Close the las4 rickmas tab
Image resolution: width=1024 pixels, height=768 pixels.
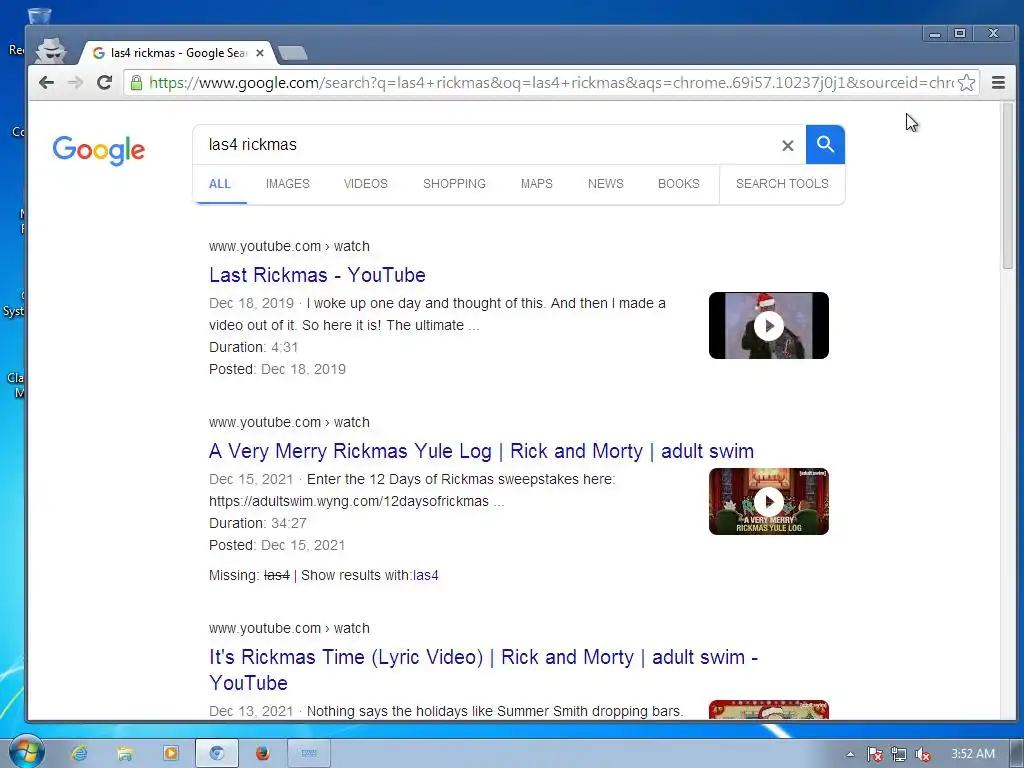pos(260,53)
